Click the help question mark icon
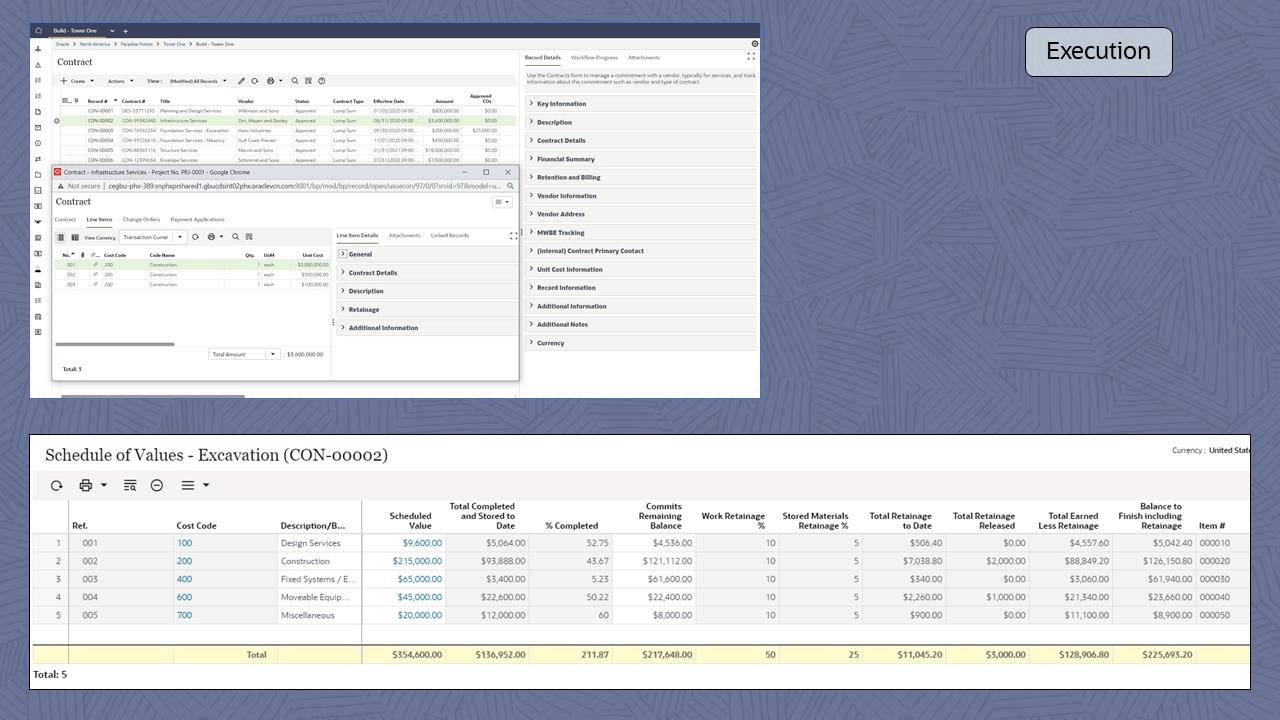The image size is (1280, 720). tap(322, 81)
